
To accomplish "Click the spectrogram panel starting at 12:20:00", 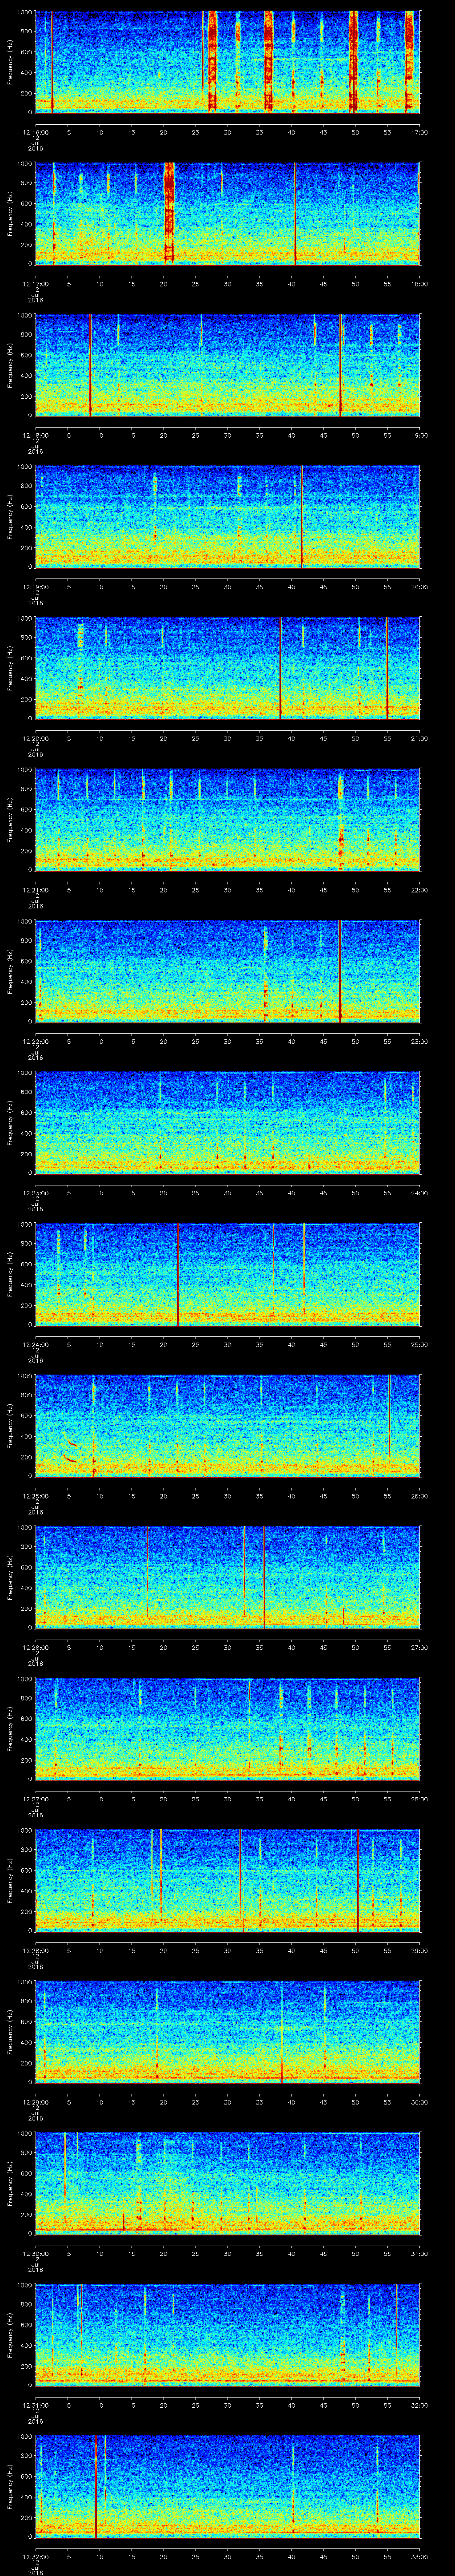I will click(228, 668).
